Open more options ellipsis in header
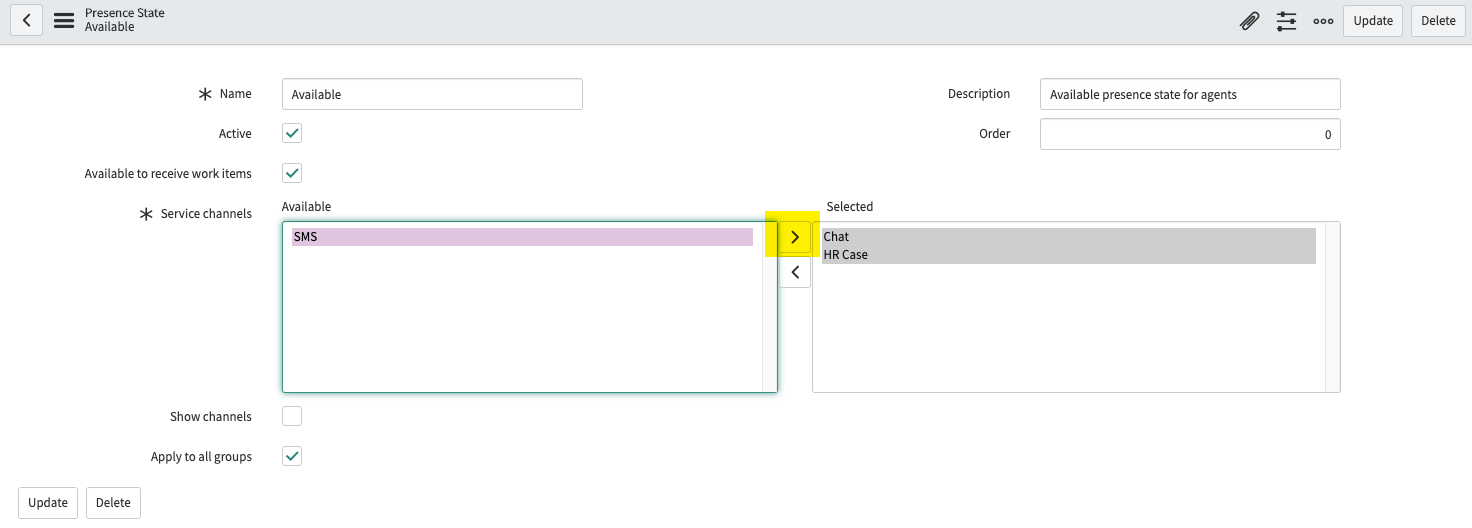 (x=1323, y=21)
